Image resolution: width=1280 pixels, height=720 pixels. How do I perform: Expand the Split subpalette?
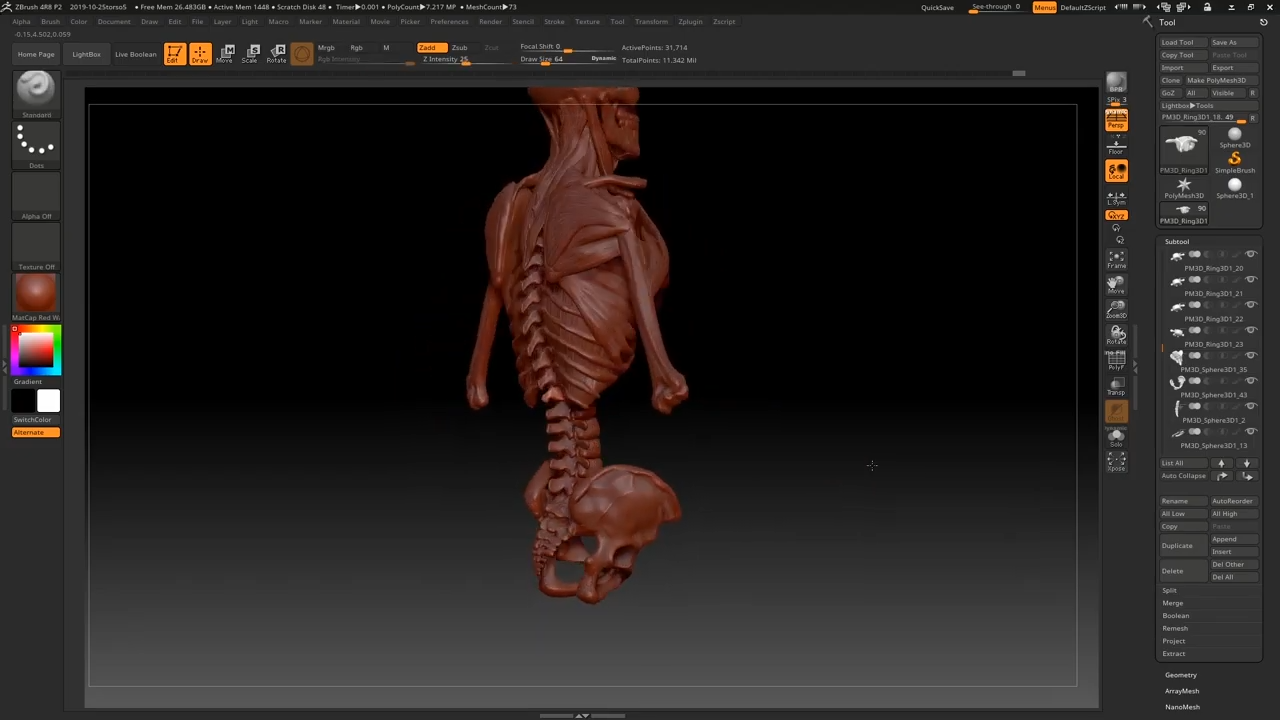[1169, 590]
